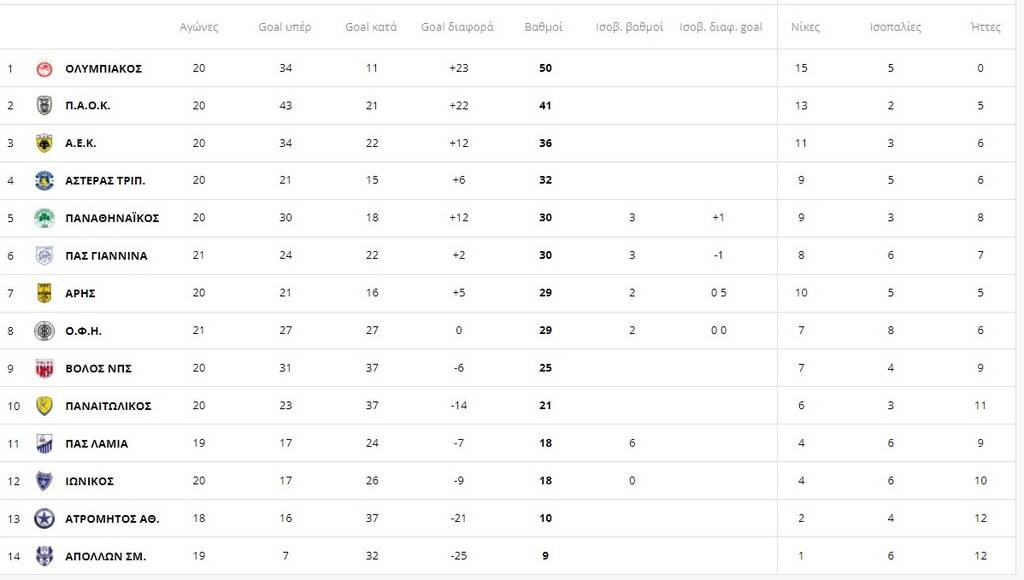Open the ΟΛΥΜΠΙΑΚΟΣ team name link
Viewport: 1024px width, 580px height.
103,68
